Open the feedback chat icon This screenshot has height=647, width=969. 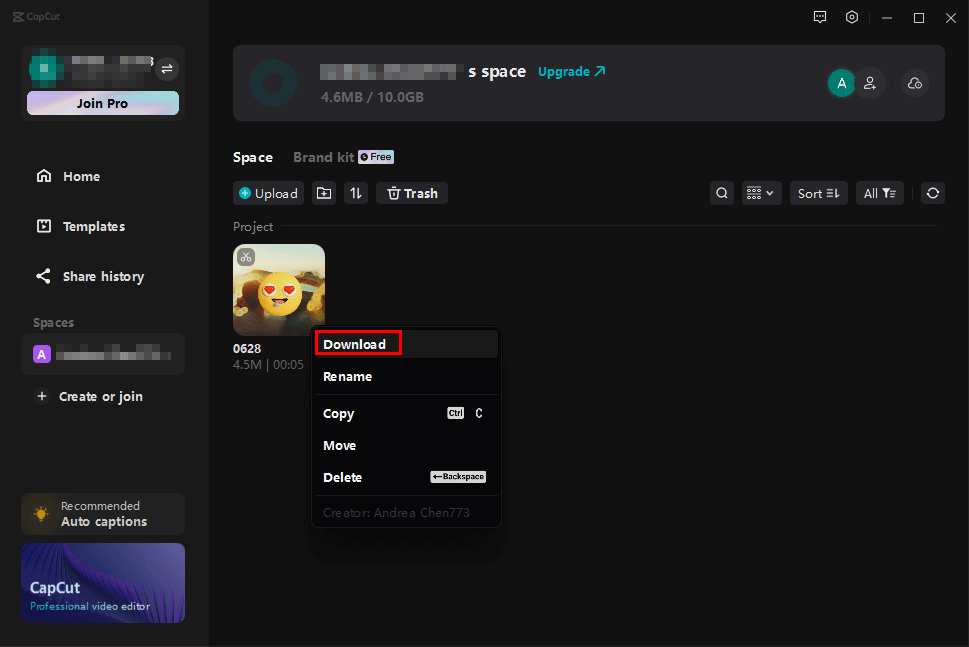click(x=820, y=17)
